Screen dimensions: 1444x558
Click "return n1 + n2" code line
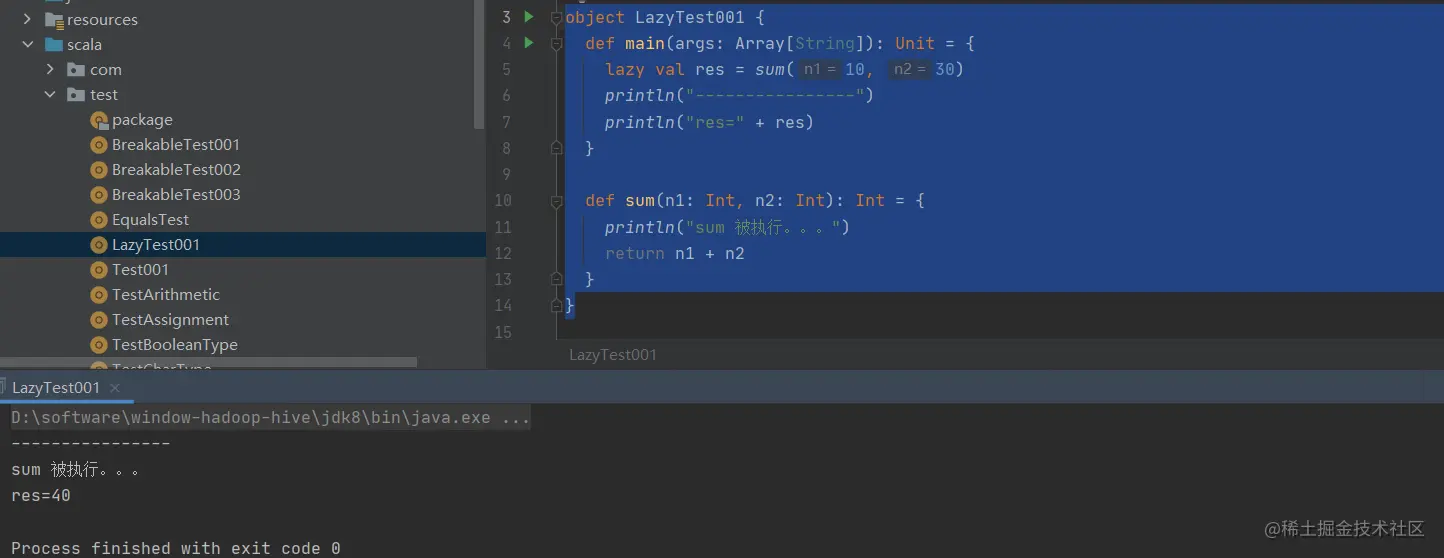click(x=675, y=253)
